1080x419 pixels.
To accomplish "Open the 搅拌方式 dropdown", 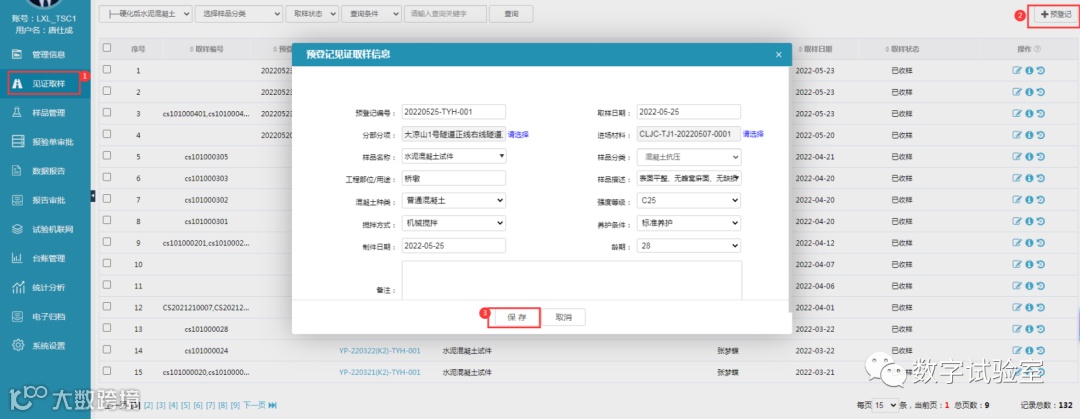I will 454,223.
